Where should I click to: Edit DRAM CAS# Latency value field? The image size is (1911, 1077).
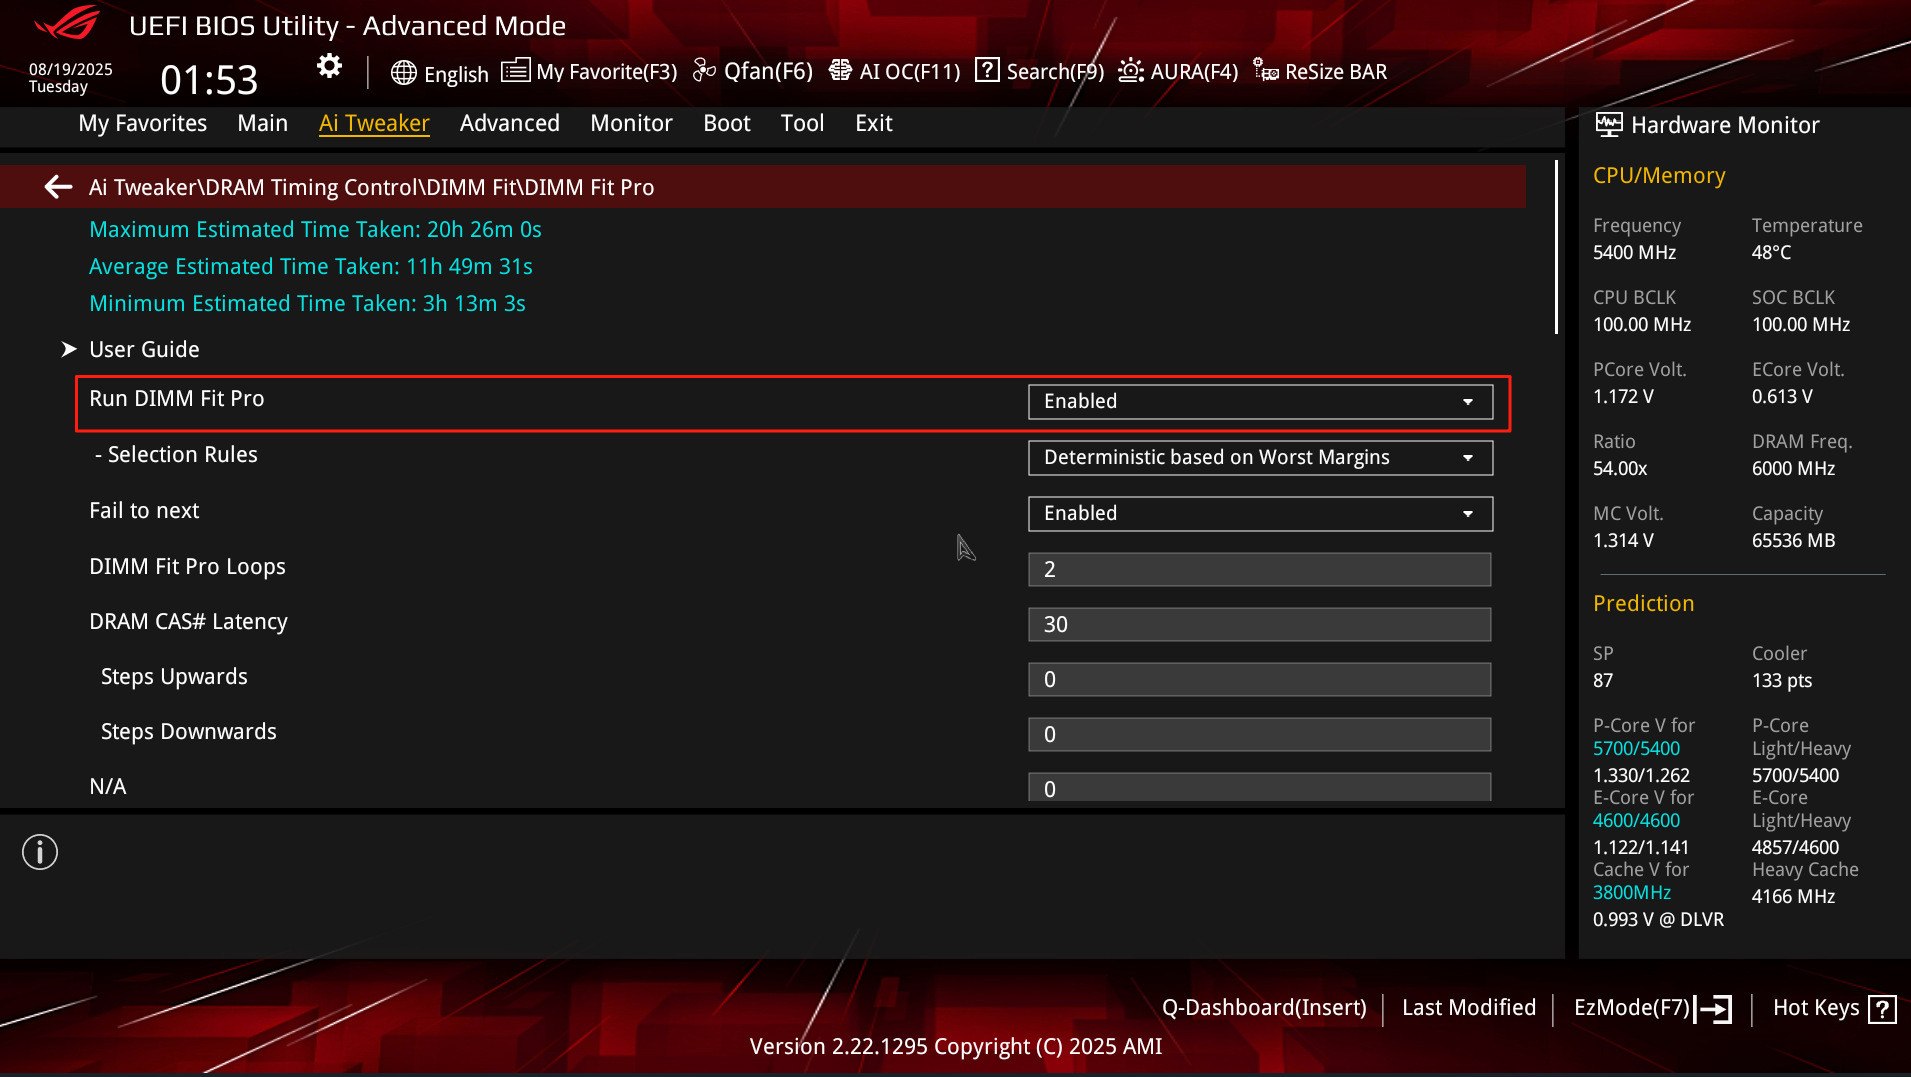tap(1260, 625)
